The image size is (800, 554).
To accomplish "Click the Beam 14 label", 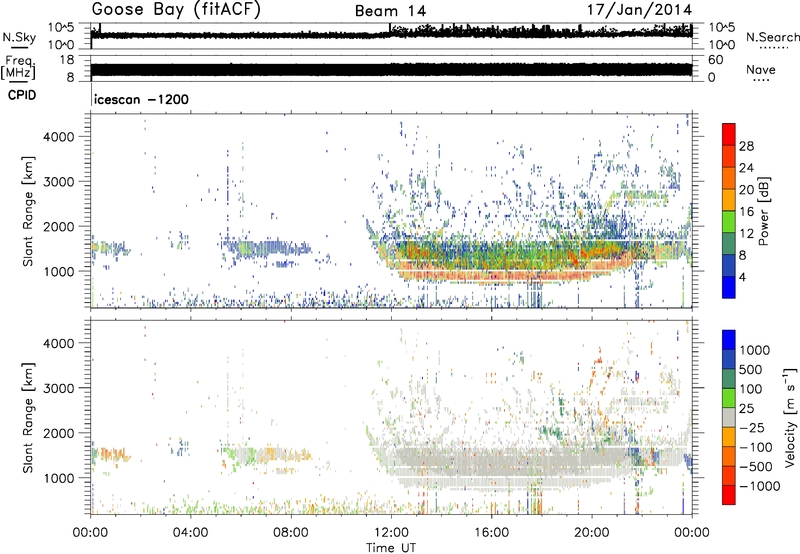I will tap(390, 11).
